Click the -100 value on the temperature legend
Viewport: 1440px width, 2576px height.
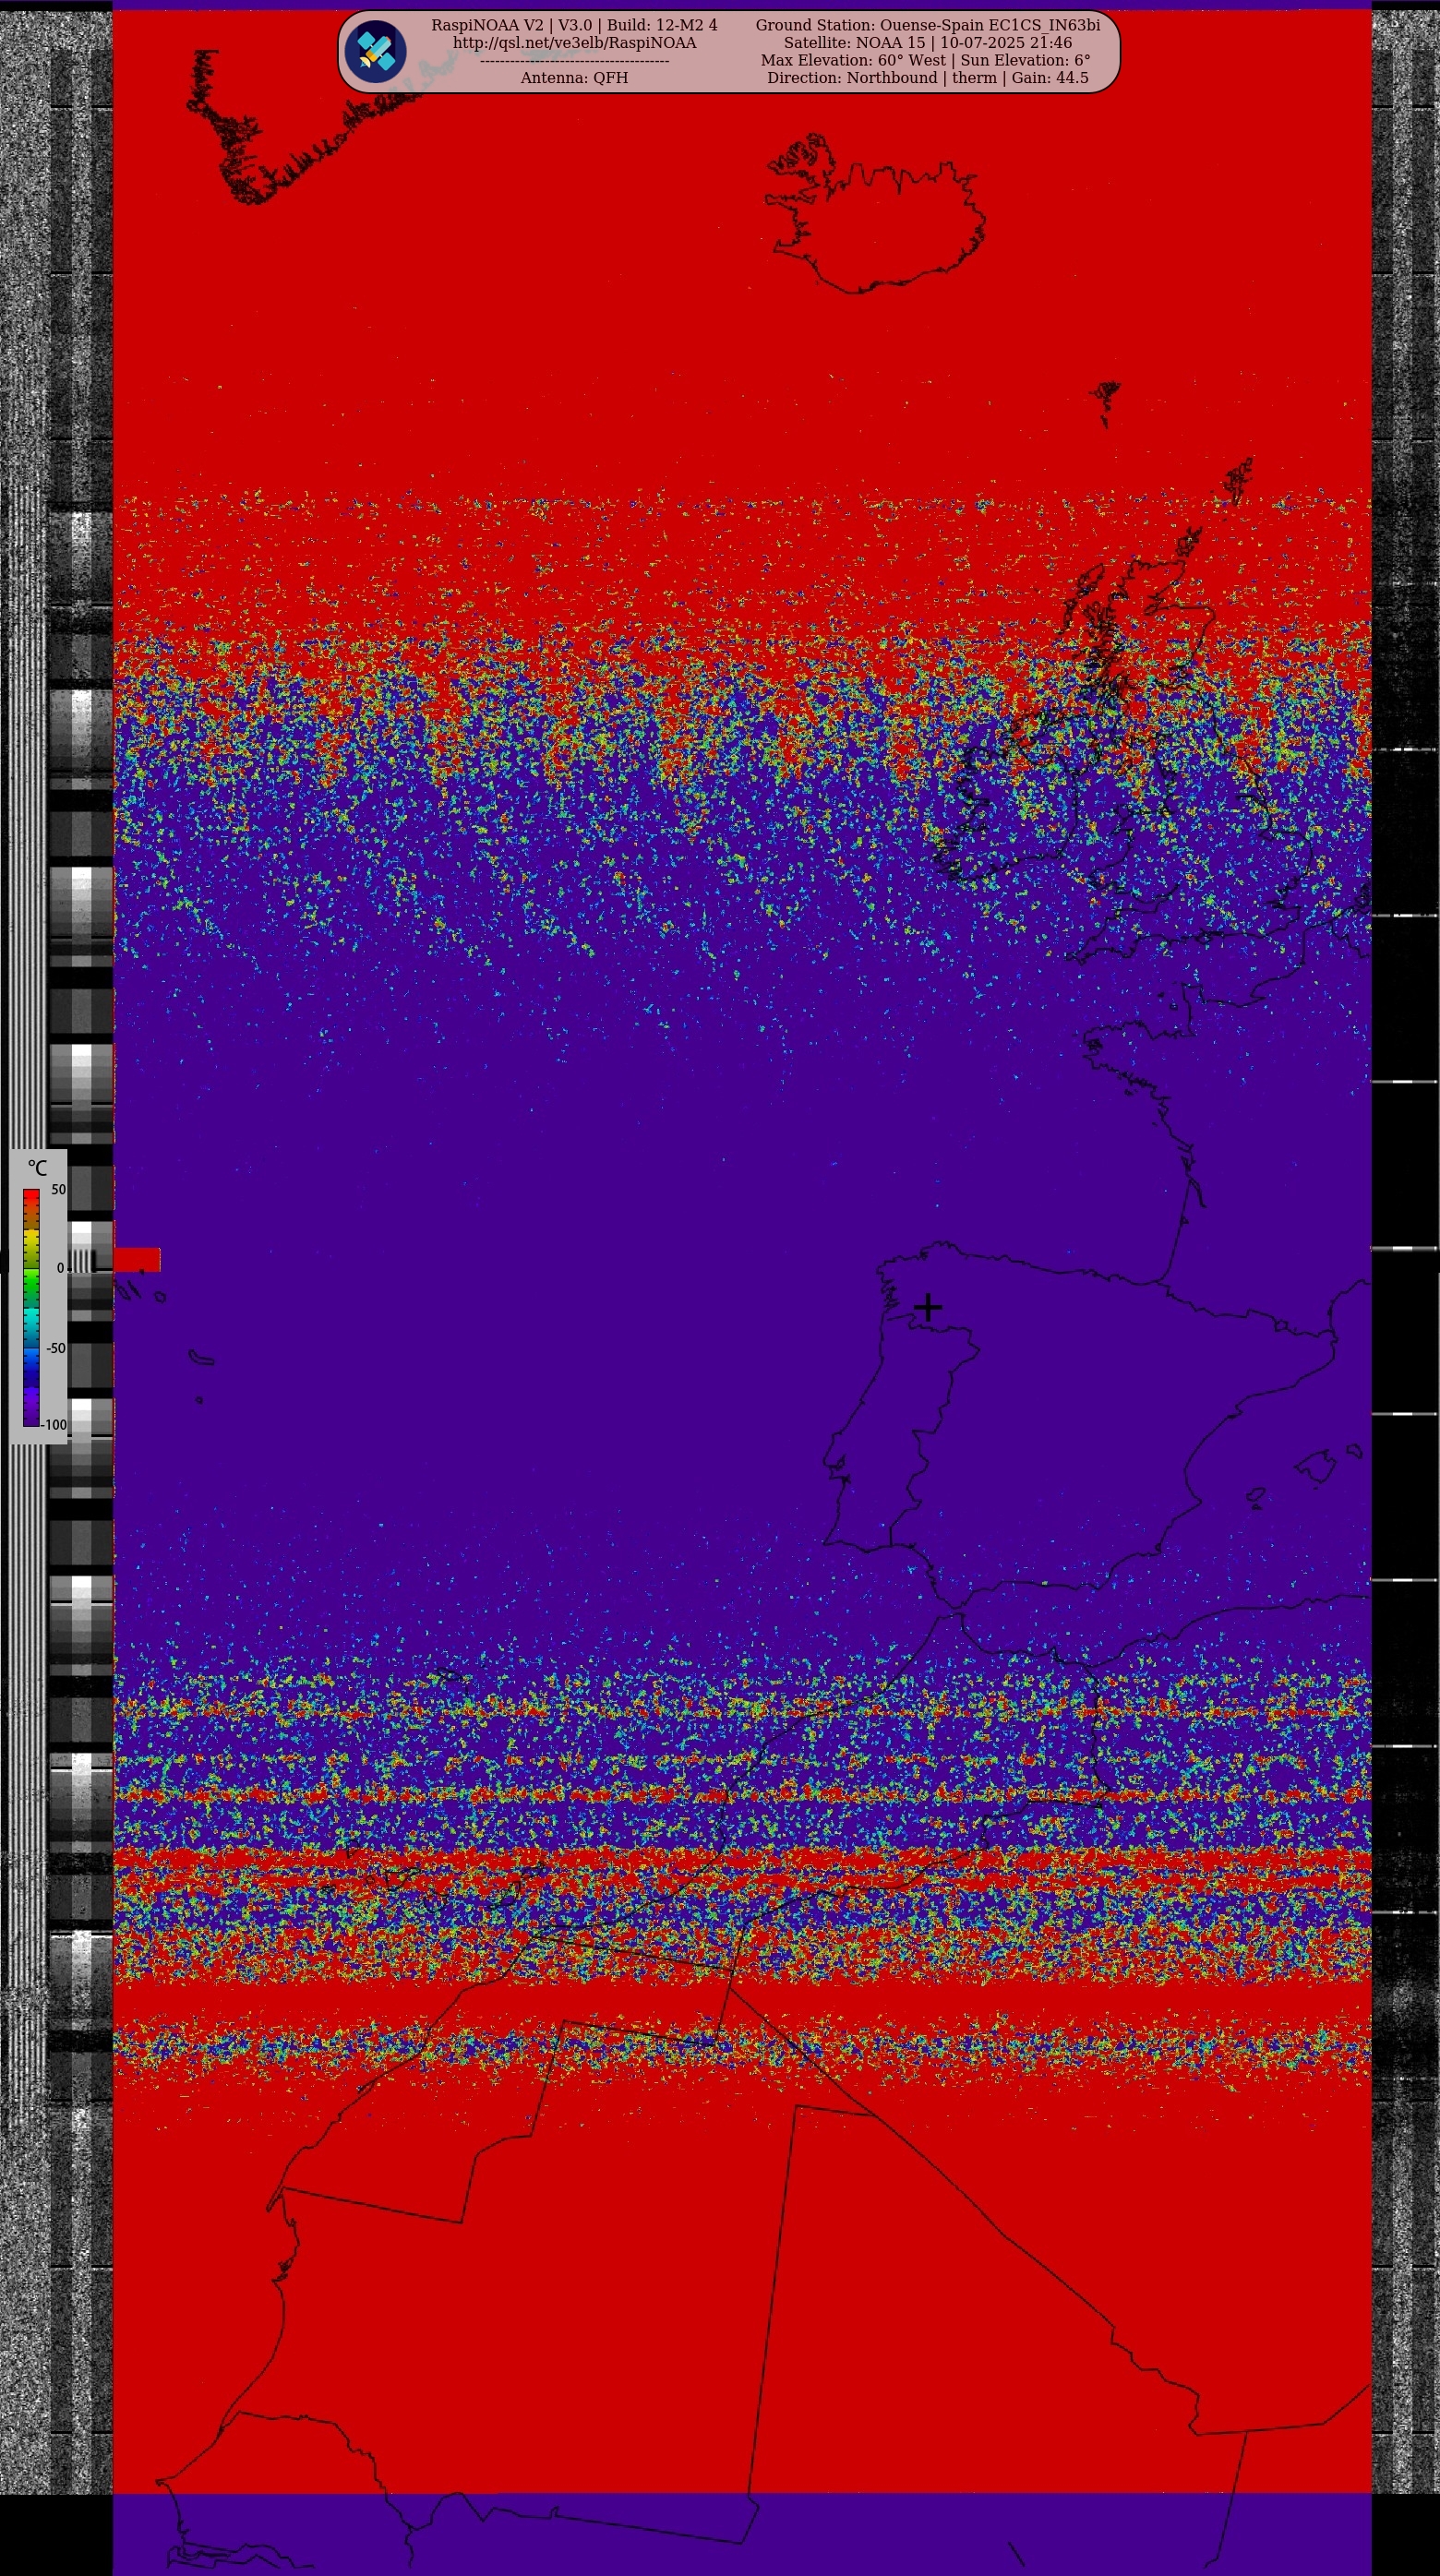(53, 1425)
